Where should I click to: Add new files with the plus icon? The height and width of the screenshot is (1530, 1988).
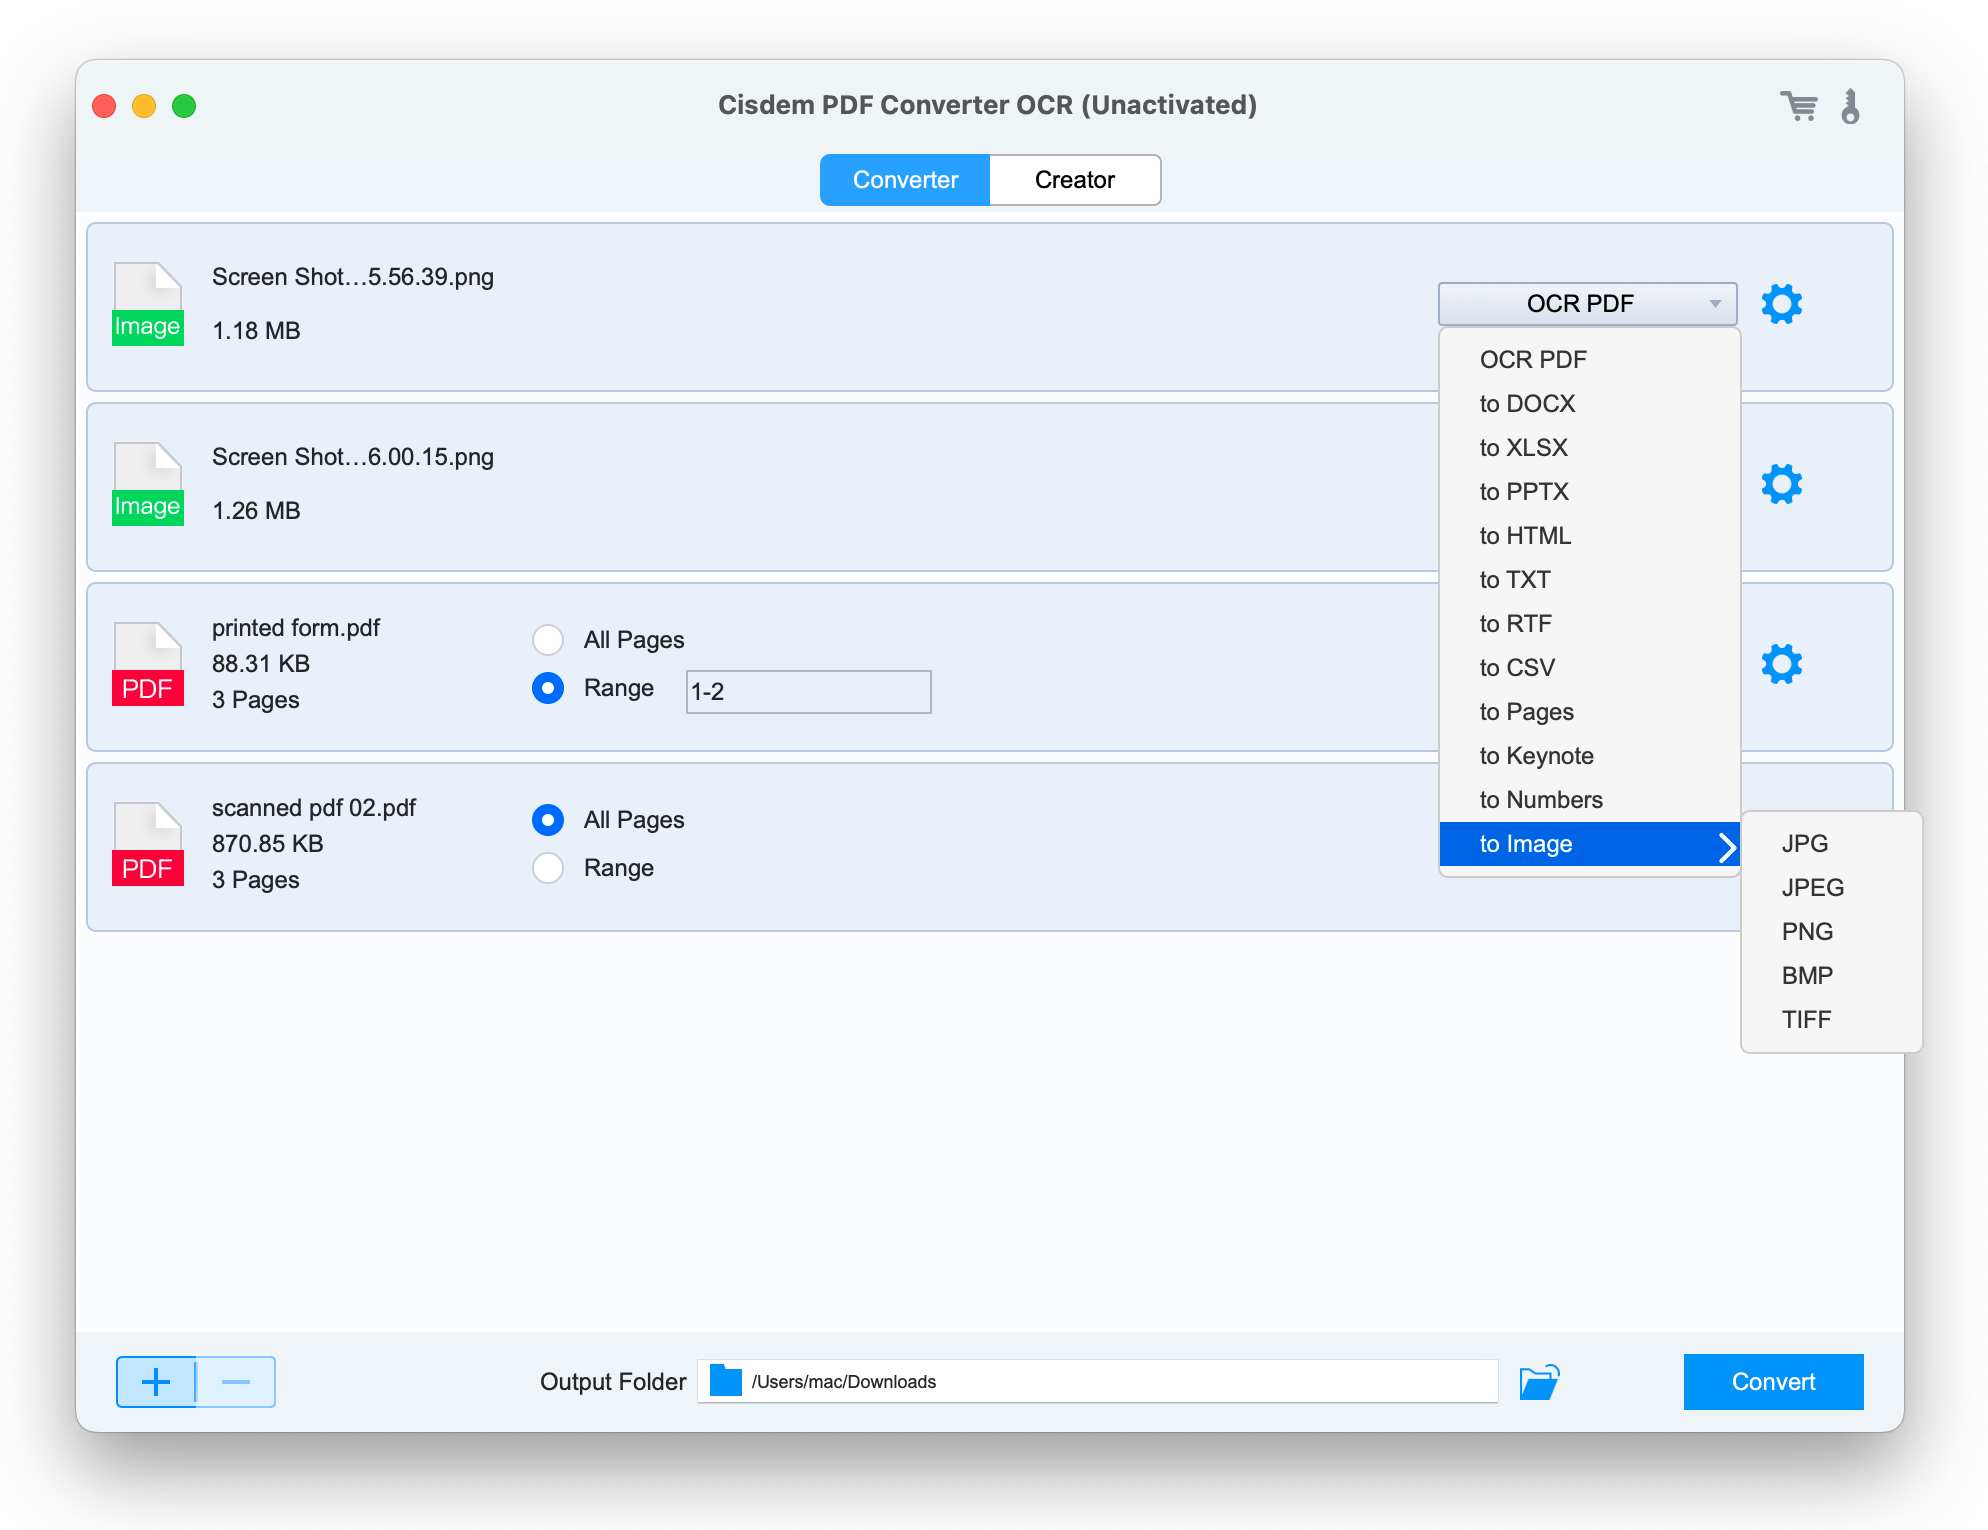[156, 1382]
